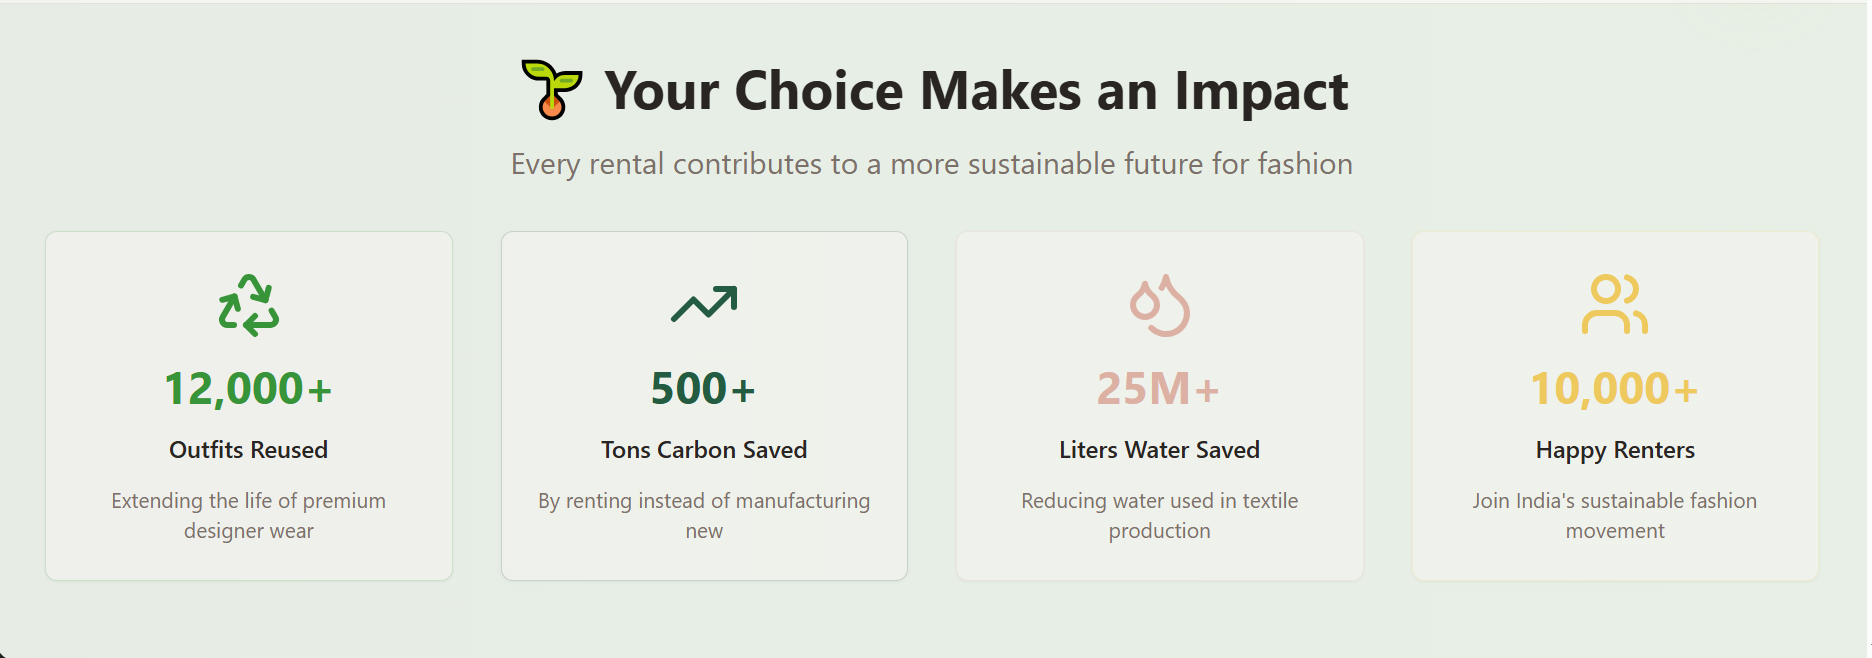The width and height of the screenshot is (1872, 658).
Task: Click the green recycle arrows icon
Action: (249, 305)
